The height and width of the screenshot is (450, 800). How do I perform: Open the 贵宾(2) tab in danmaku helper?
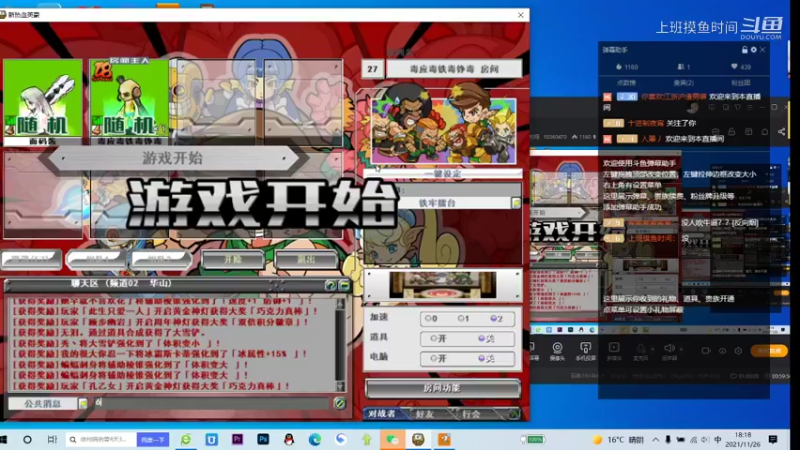point(683,83)
